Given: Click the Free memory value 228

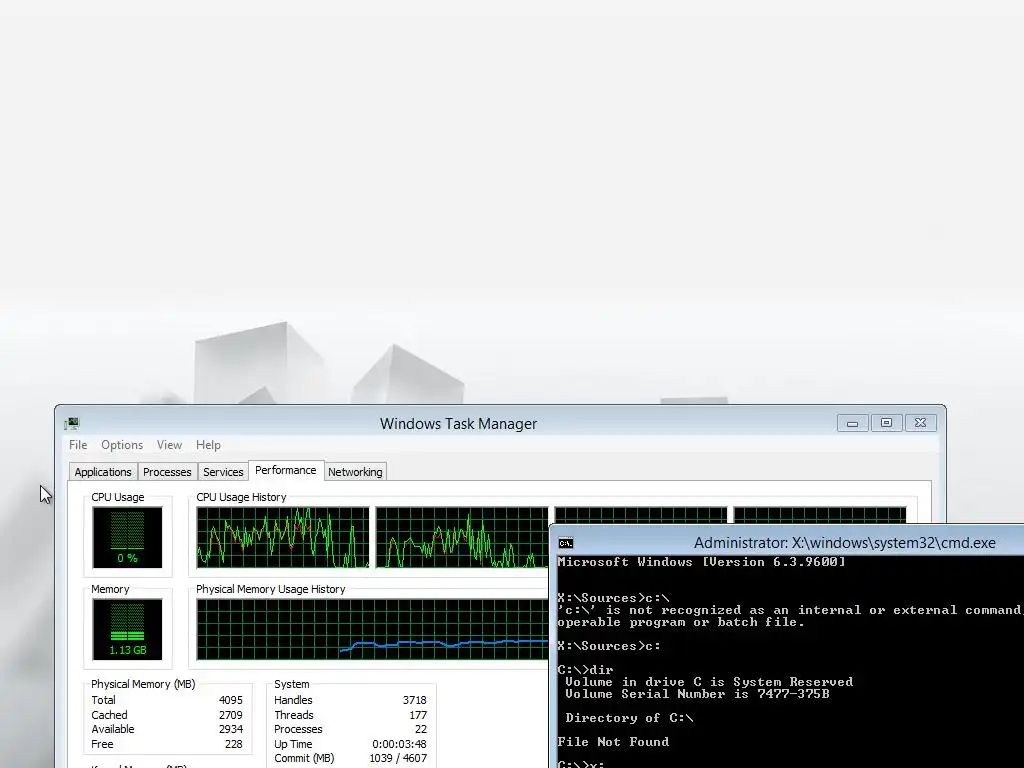Looking at the screenshot, I should point(234,744).
